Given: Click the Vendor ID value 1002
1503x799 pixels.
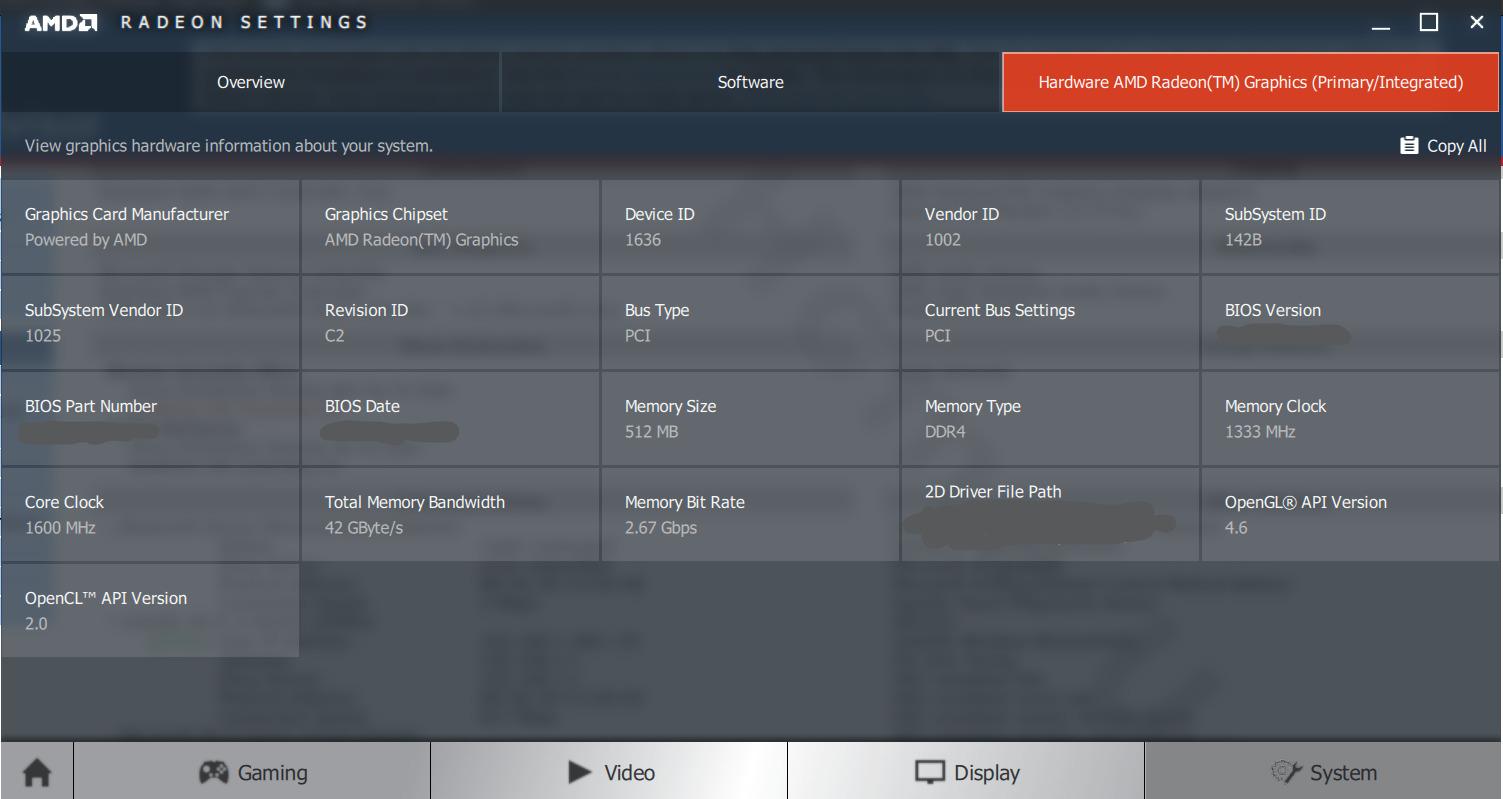Looking at the screenshot, I should point(943,240).
